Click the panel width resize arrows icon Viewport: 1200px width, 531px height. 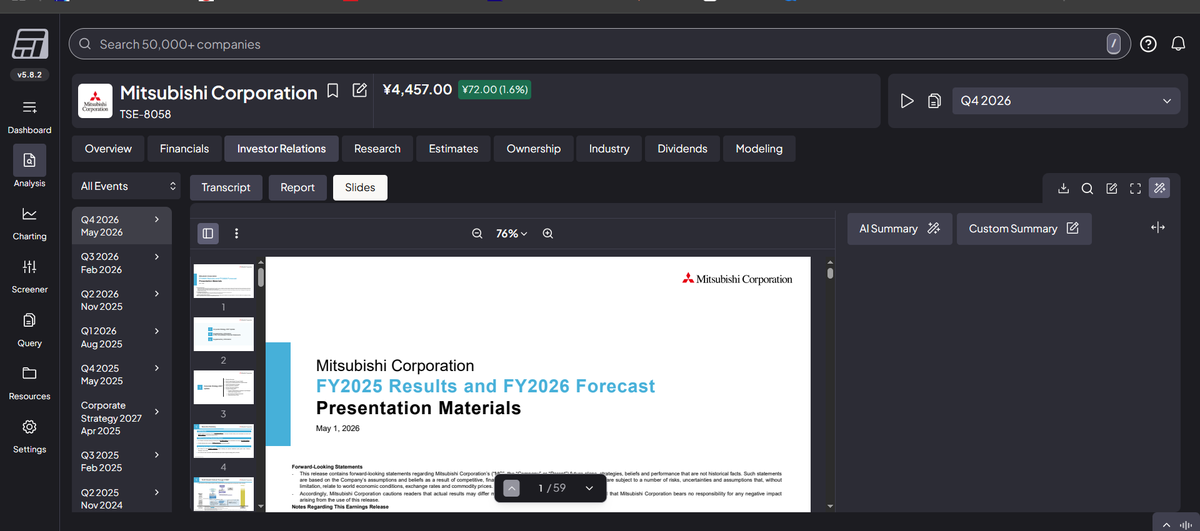(1158, 228)
